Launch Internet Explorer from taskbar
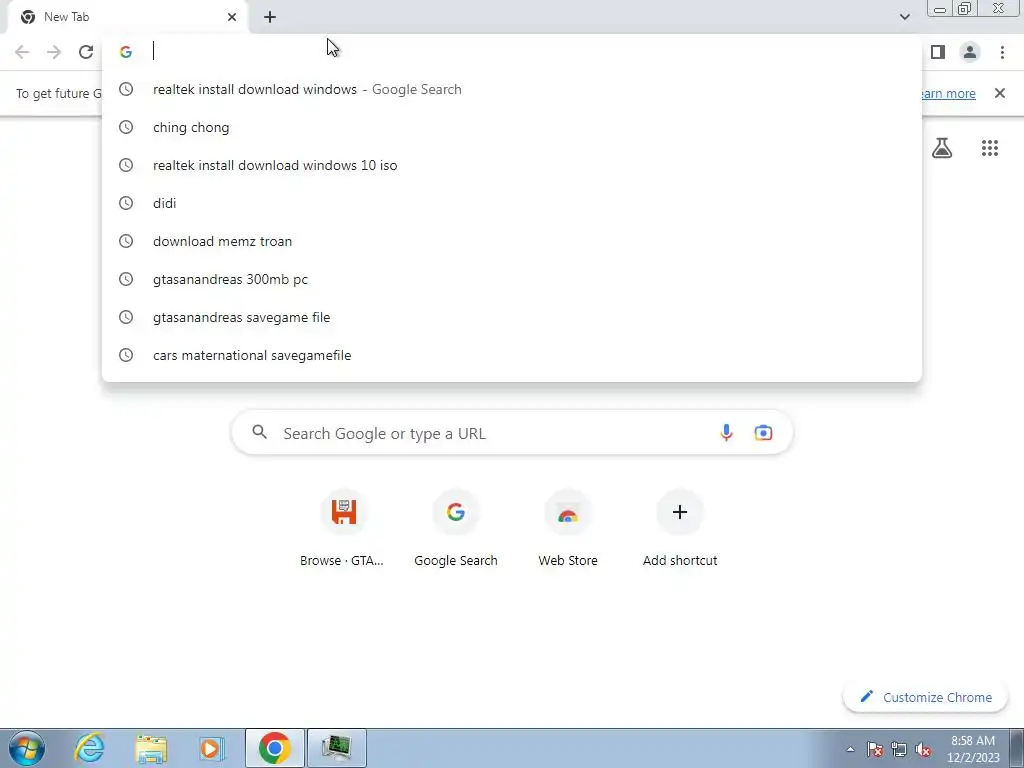Viewport: 1024px width, 768px height. (89, 748)
